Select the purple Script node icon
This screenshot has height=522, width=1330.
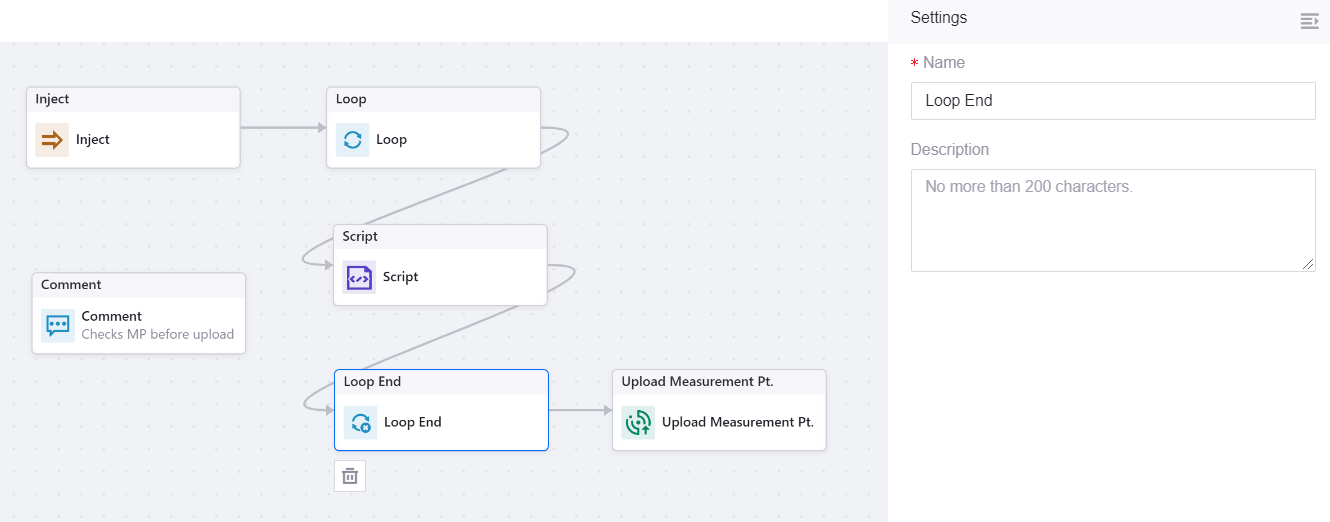click(359, 277)
